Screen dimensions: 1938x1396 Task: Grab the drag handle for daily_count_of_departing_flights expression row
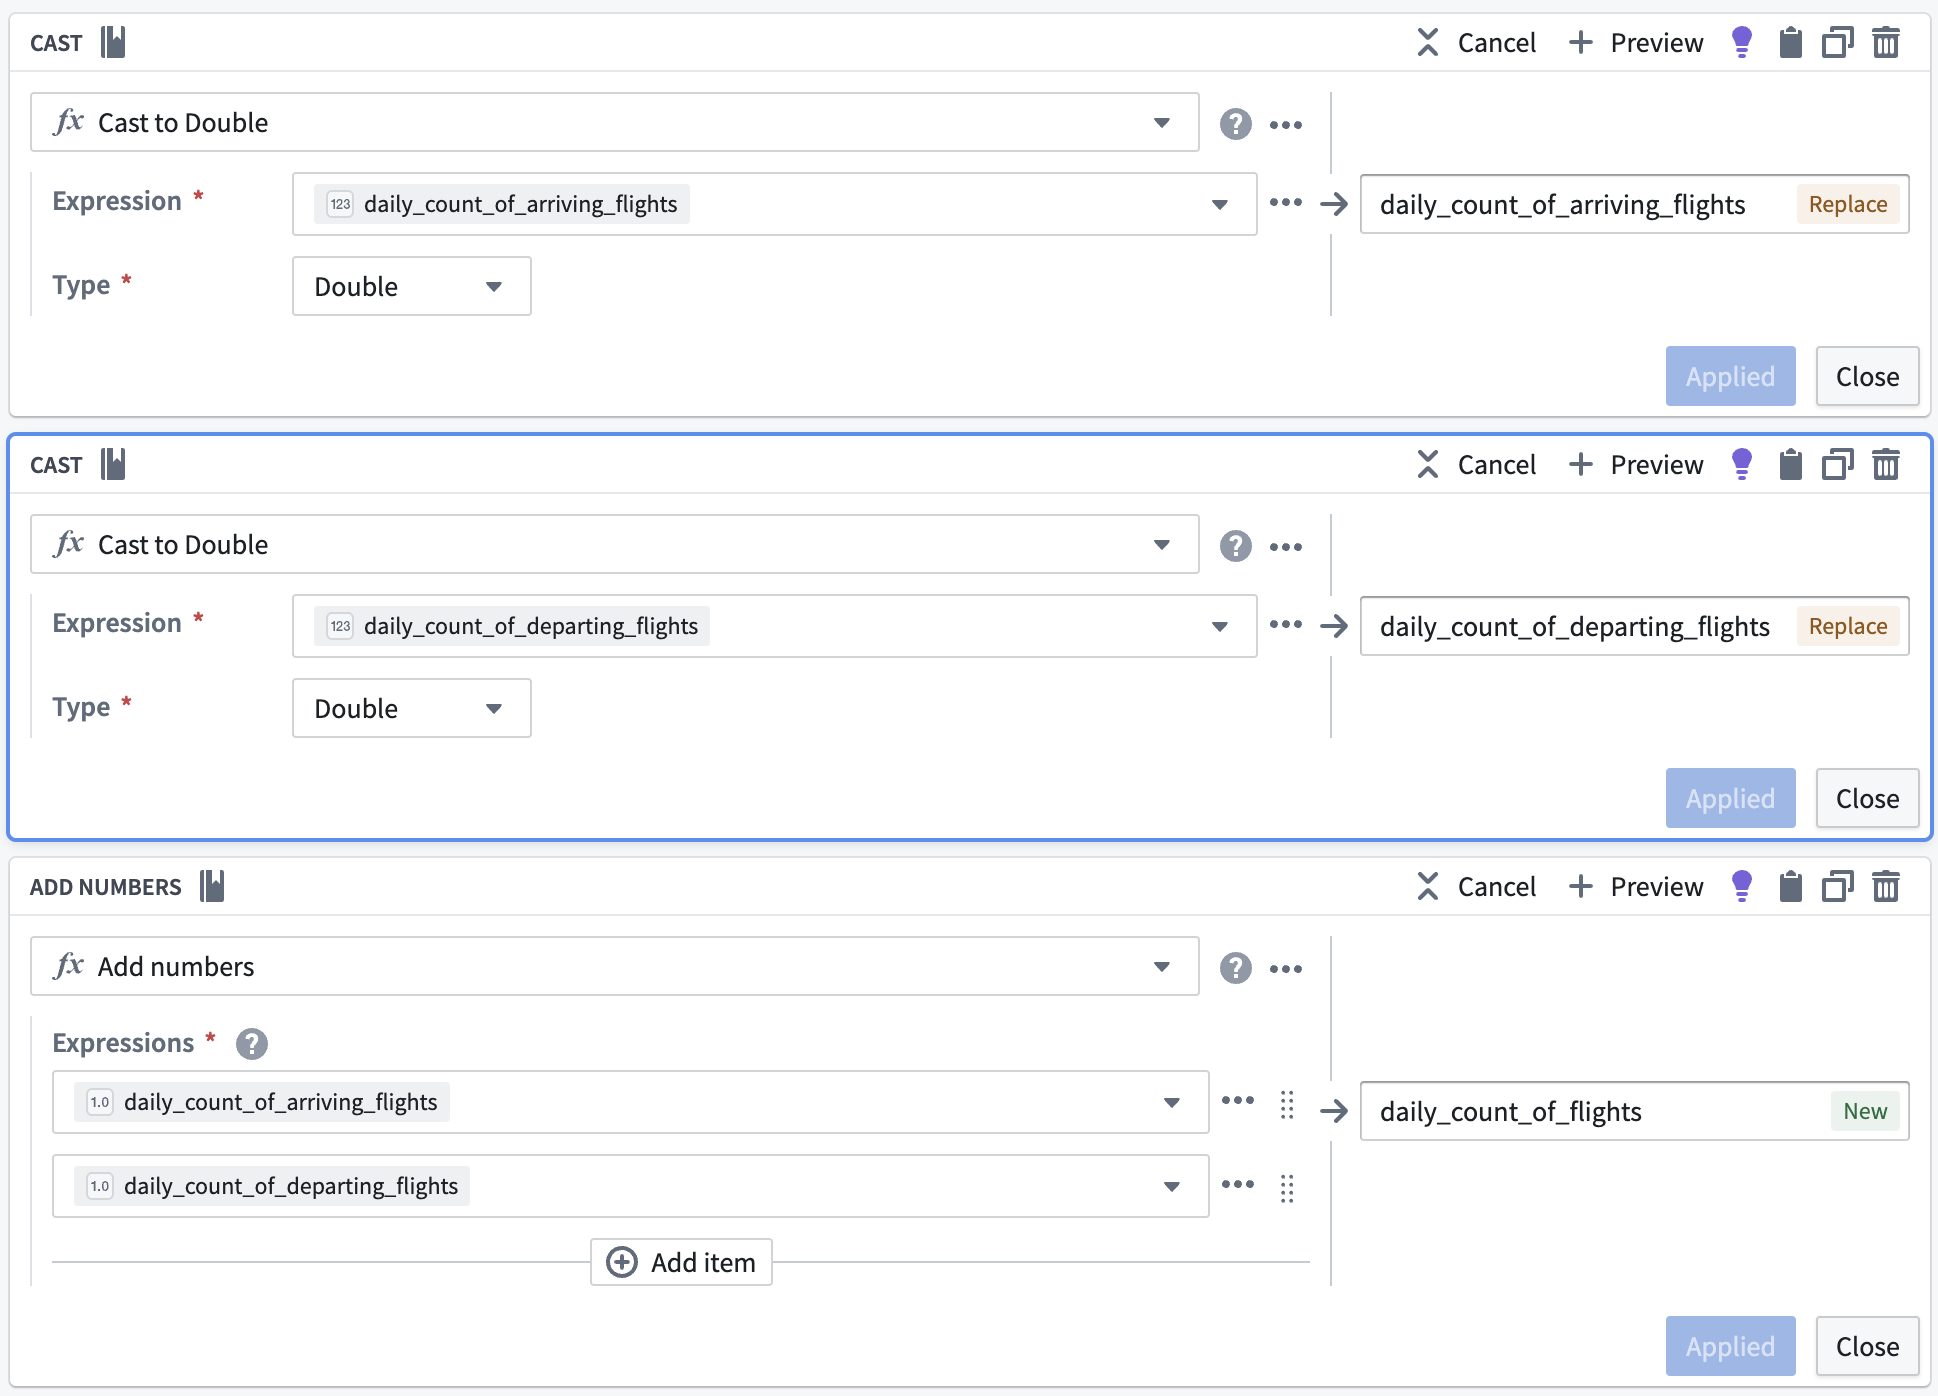point(1287,1188)
